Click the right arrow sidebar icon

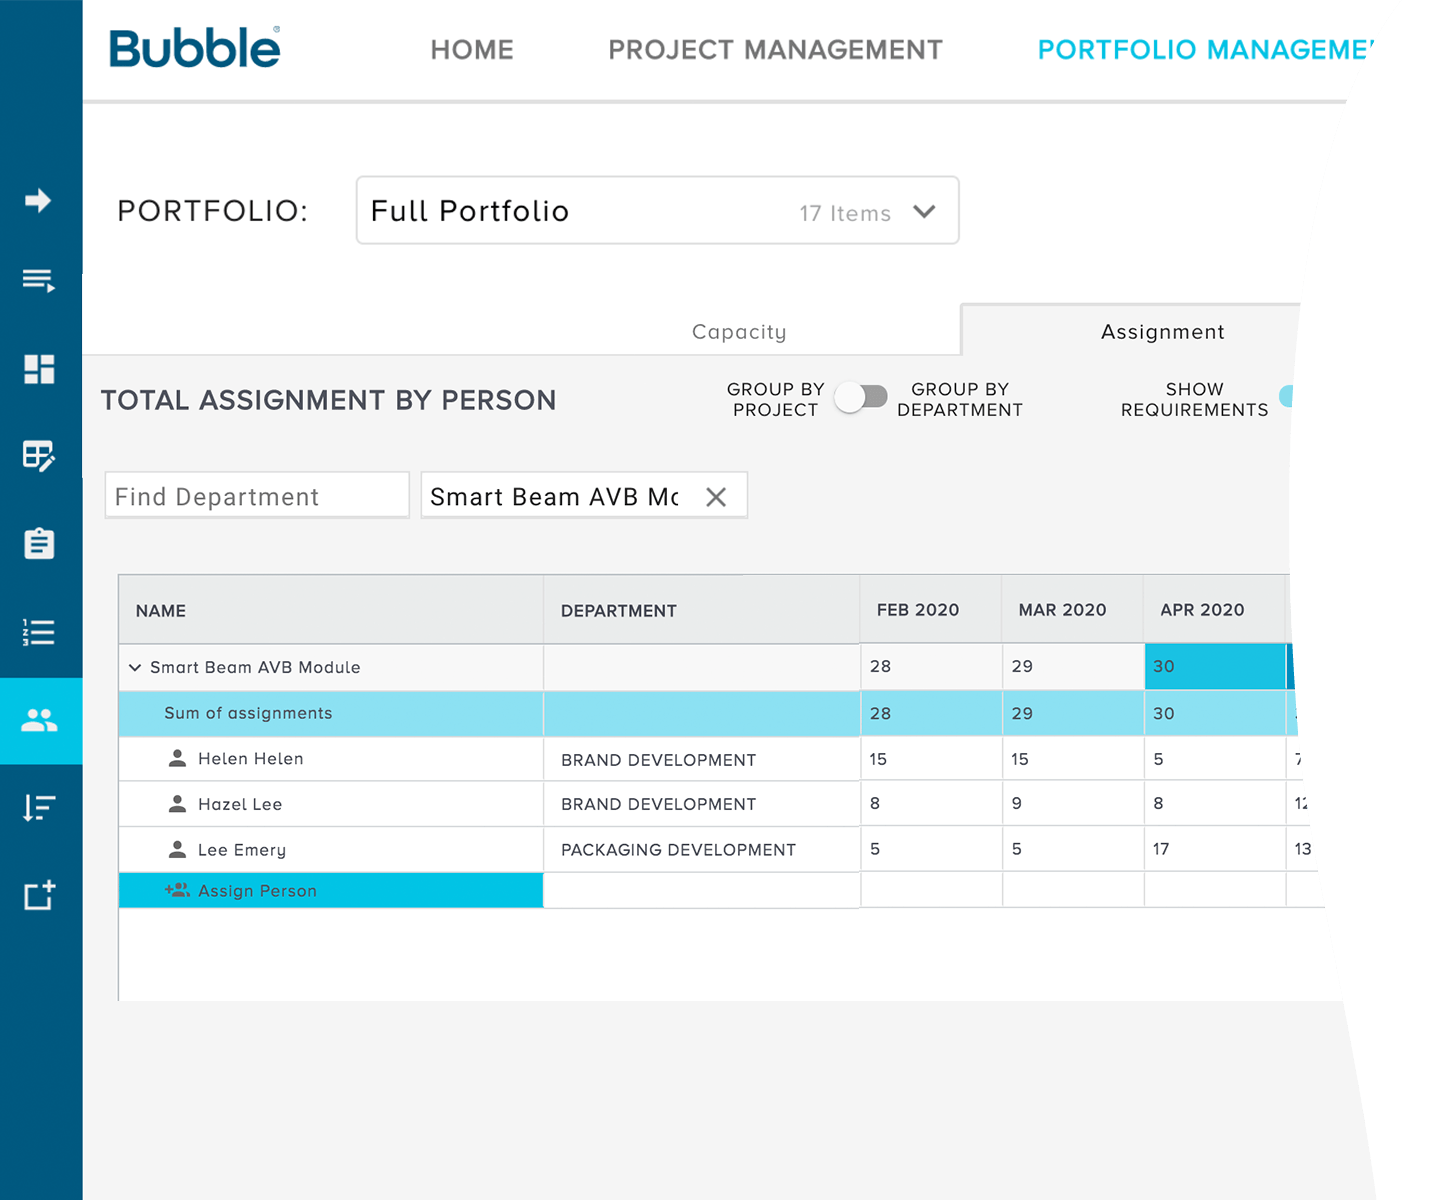38,201
